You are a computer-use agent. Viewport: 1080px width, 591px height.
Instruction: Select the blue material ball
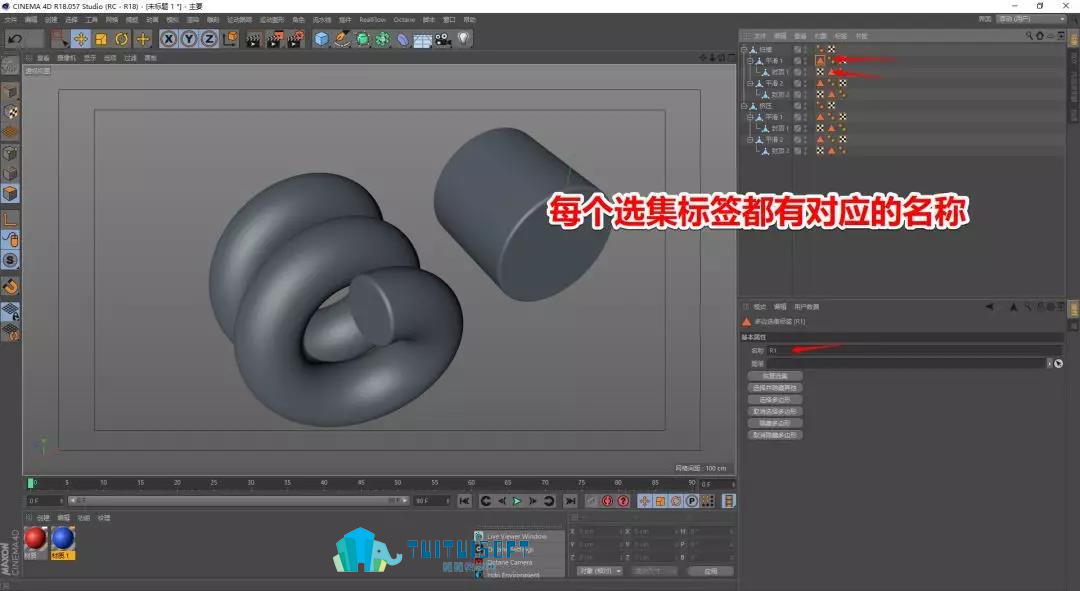pos(63,539)
